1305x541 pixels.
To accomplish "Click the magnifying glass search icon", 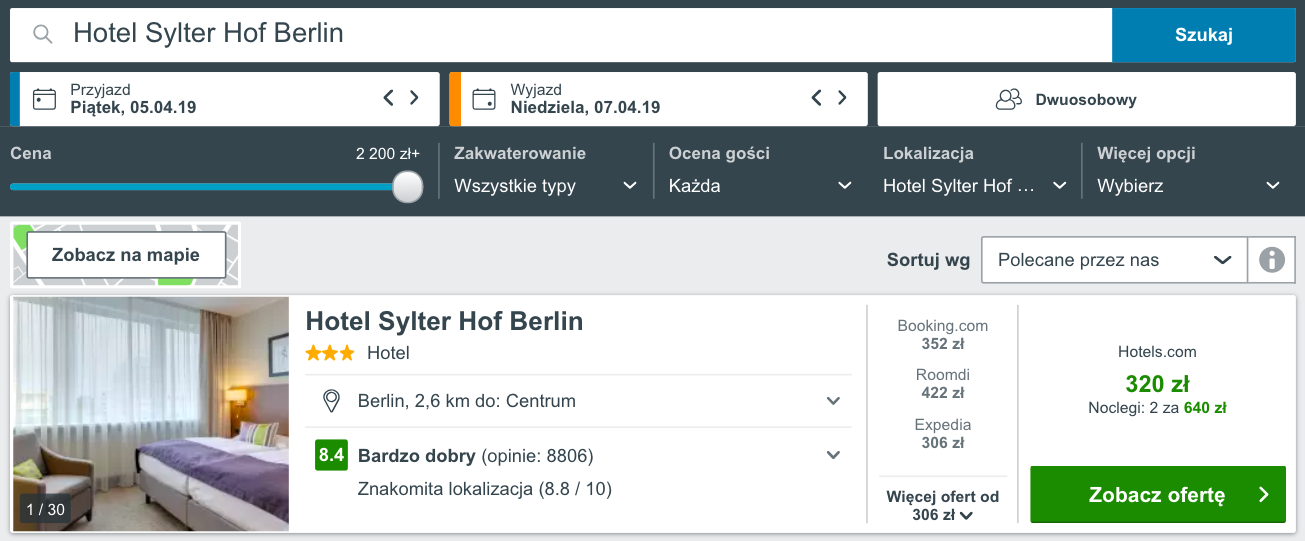I will (42, 34).
